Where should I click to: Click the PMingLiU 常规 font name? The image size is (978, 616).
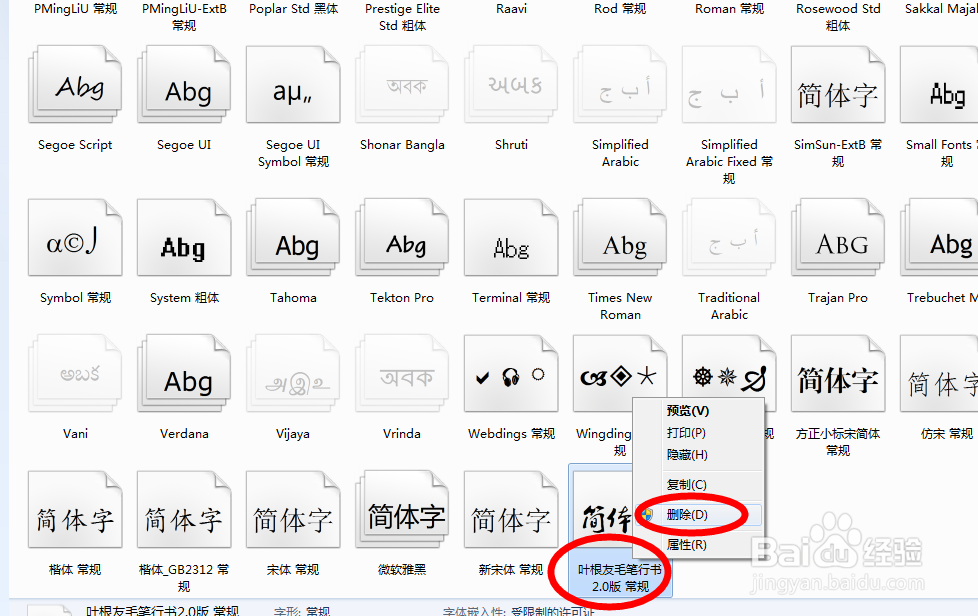[x=75, y=9]
